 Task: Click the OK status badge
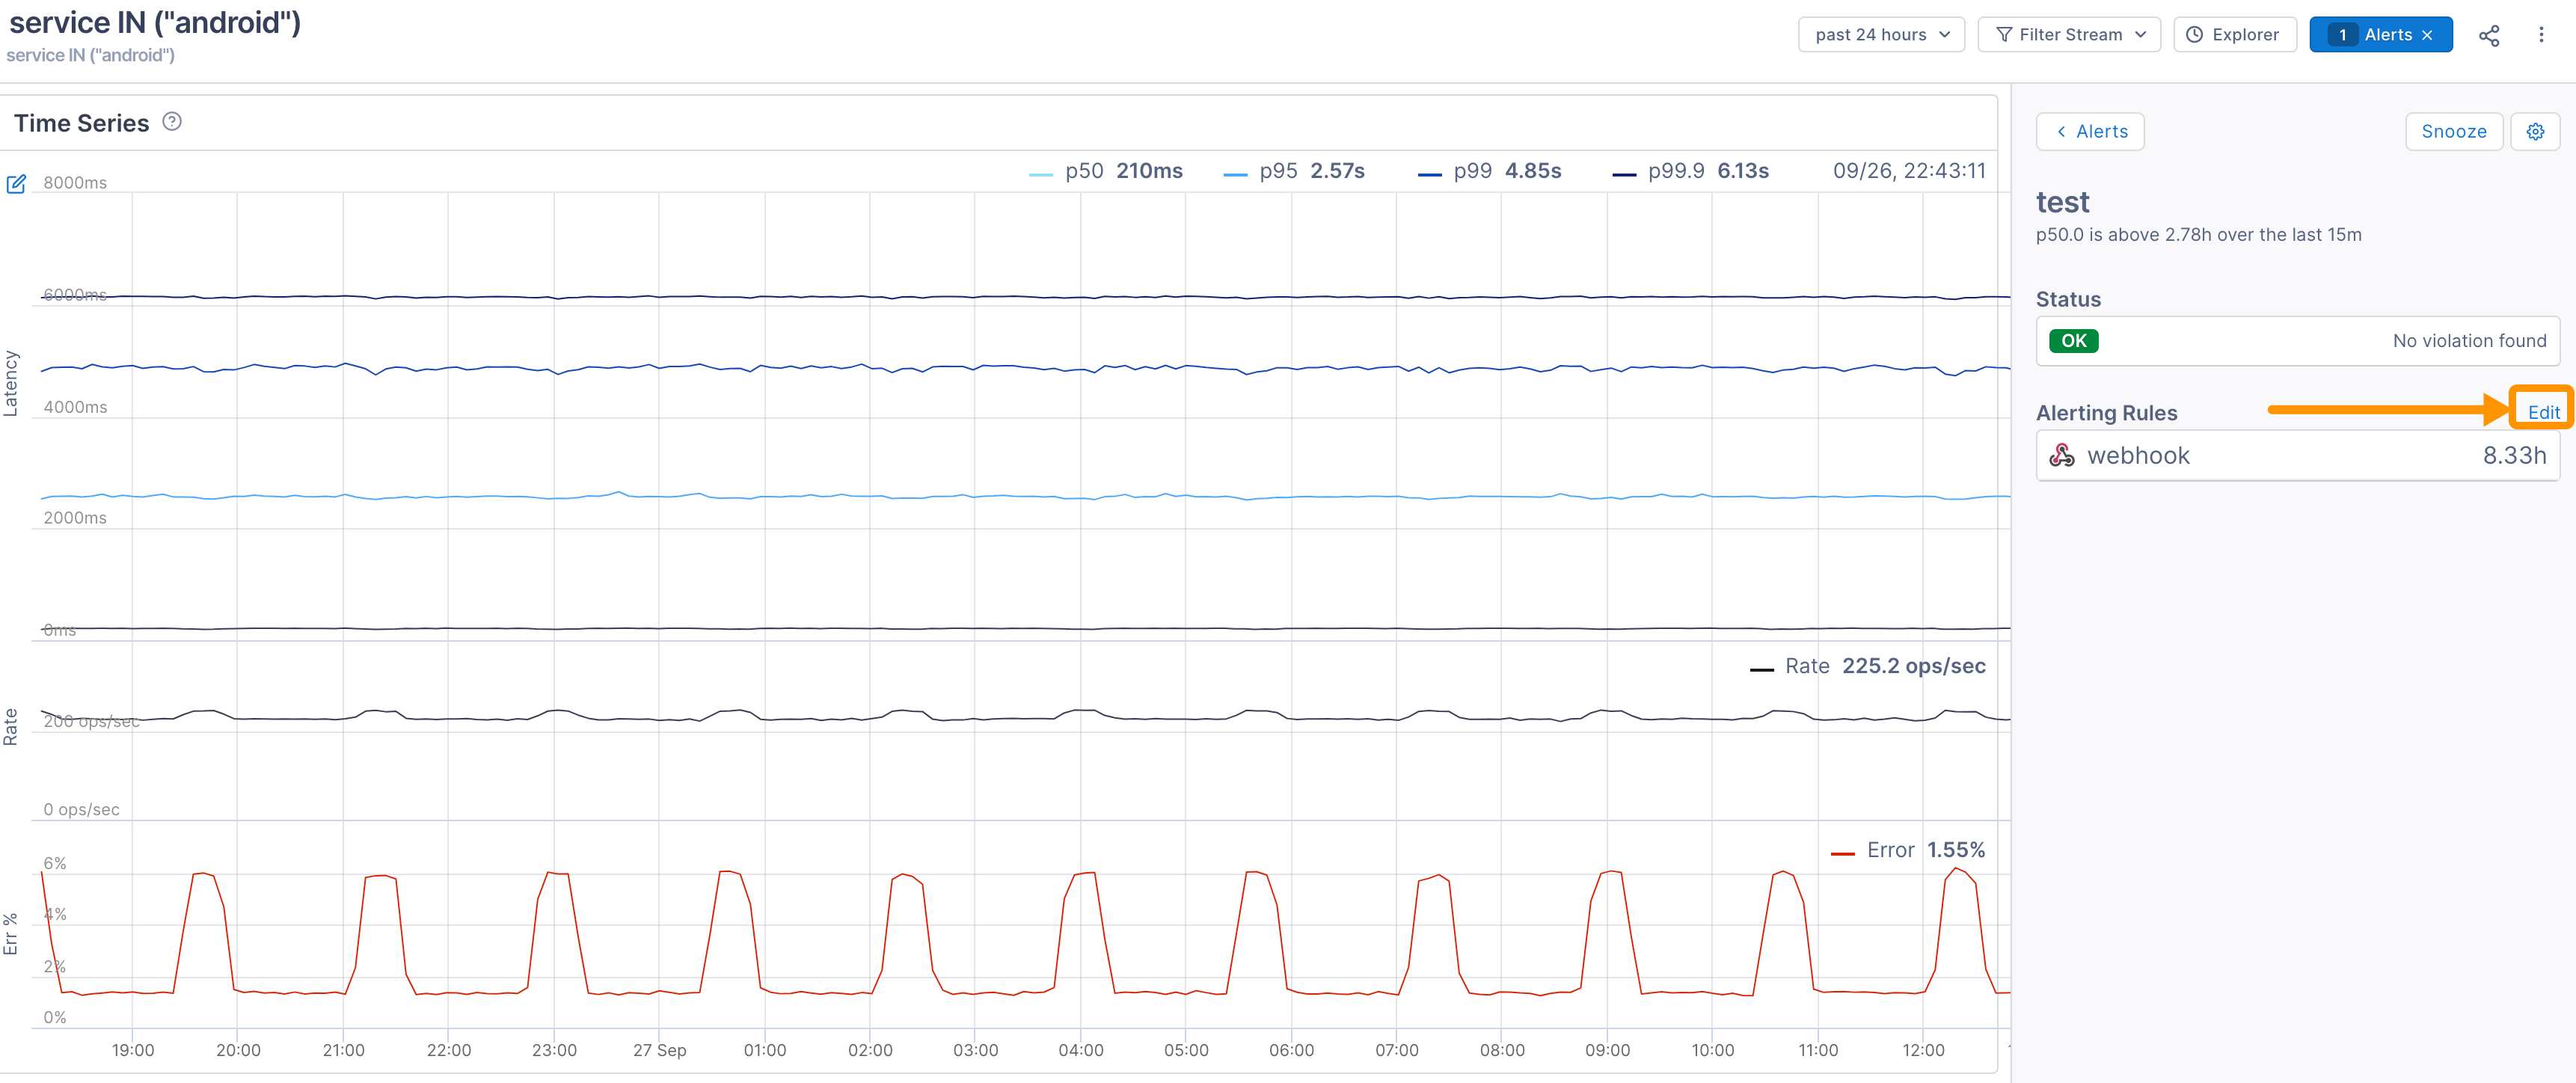(x=2073, y=341)
